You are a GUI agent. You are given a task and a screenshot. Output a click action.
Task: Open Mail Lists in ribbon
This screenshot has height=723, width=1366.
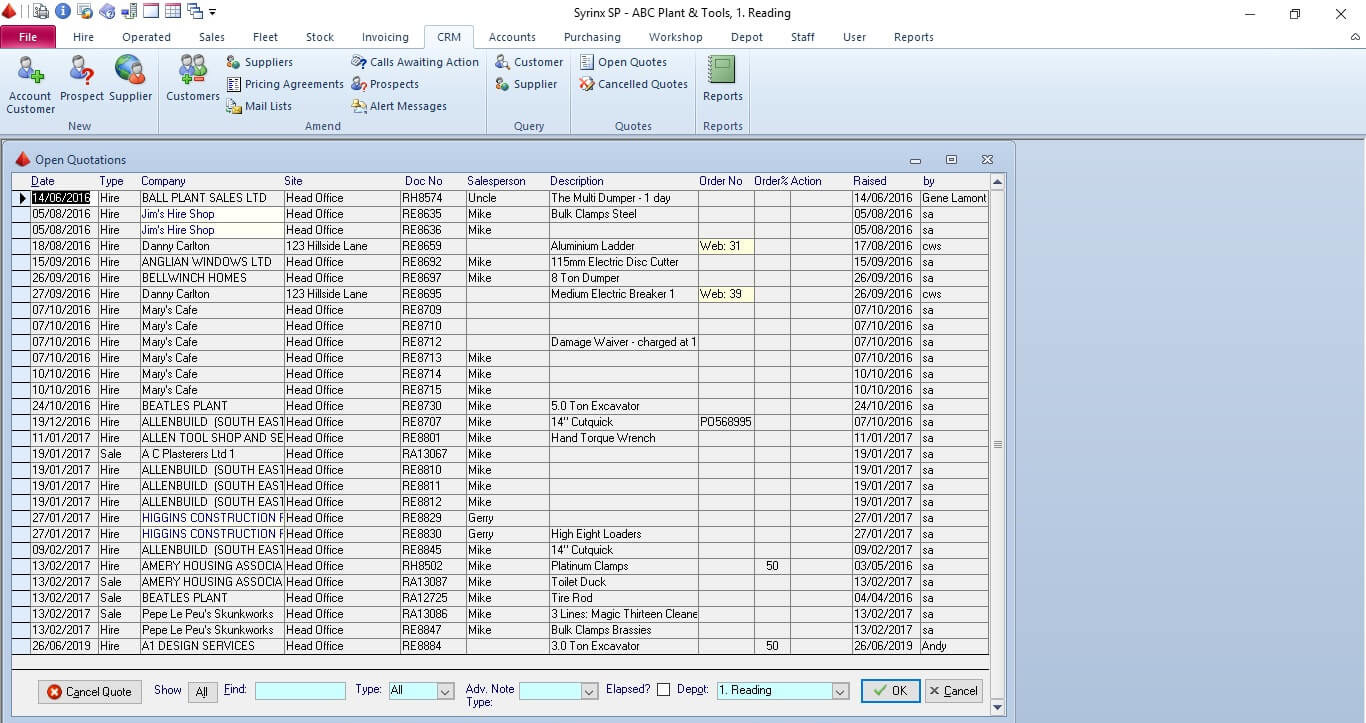coord(259,106)
